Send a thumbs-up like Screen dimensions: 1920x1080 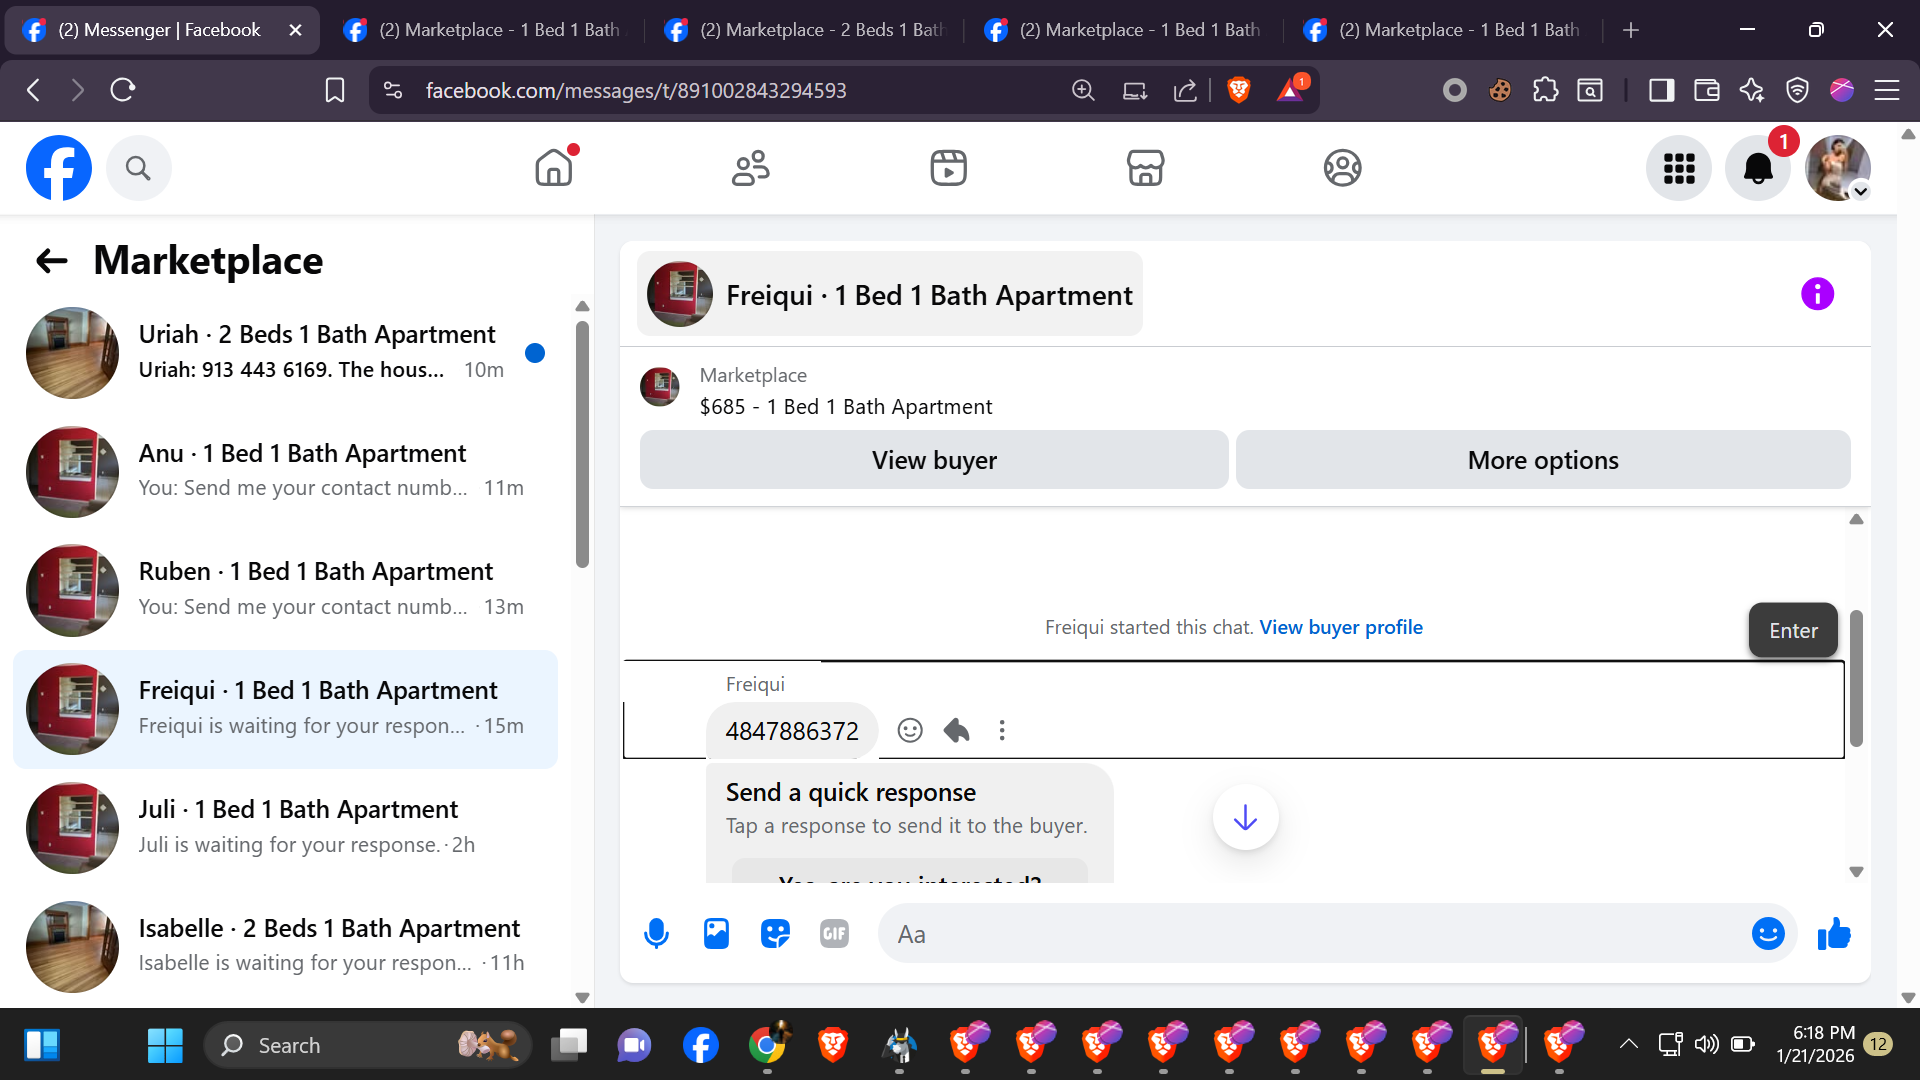click(1834, 934)
